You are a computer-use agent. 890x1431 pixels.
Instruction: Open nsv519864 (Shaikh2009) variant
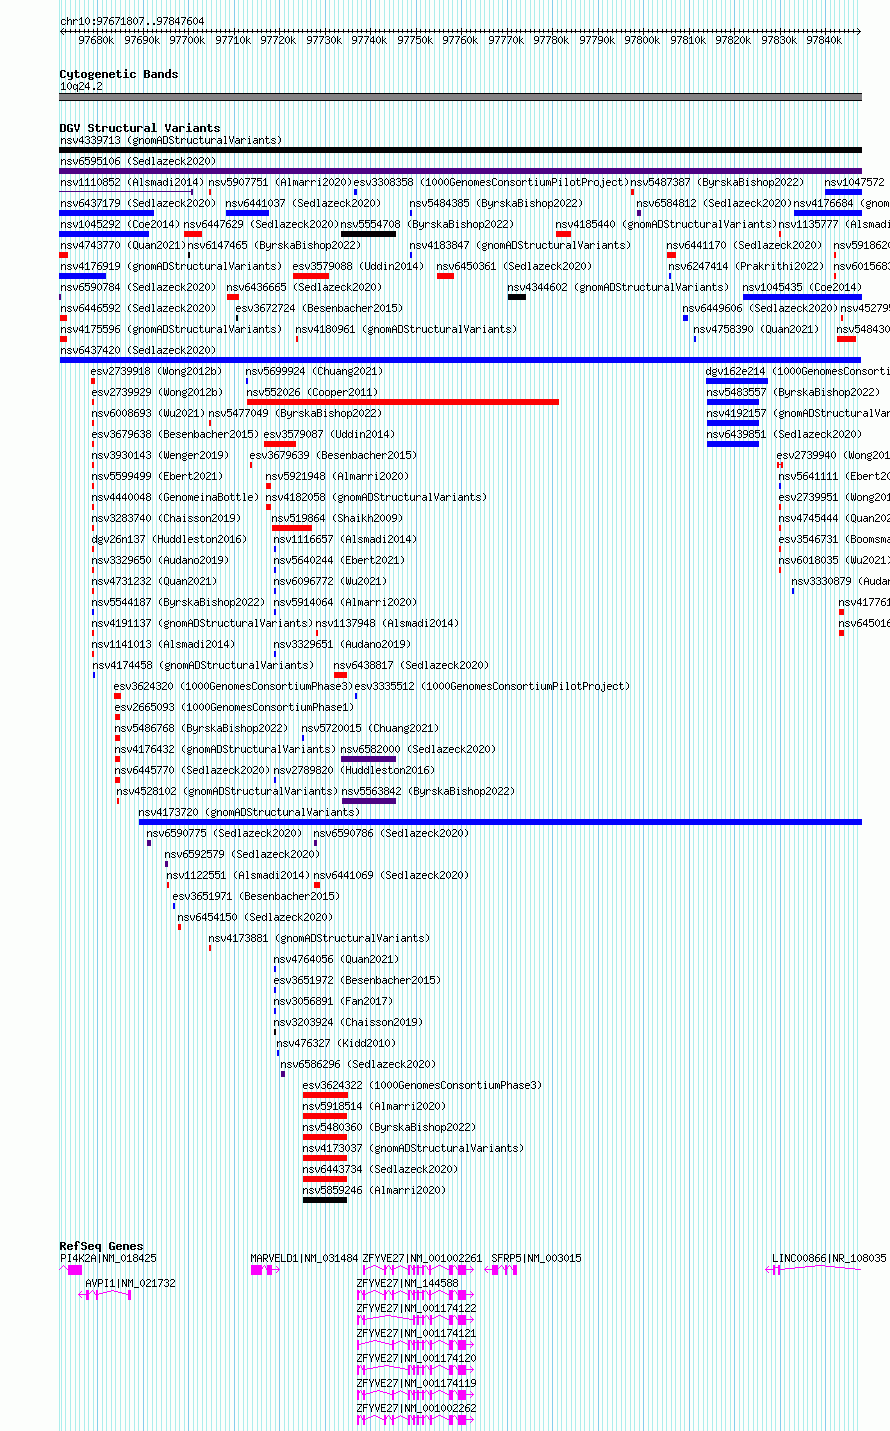337,518
